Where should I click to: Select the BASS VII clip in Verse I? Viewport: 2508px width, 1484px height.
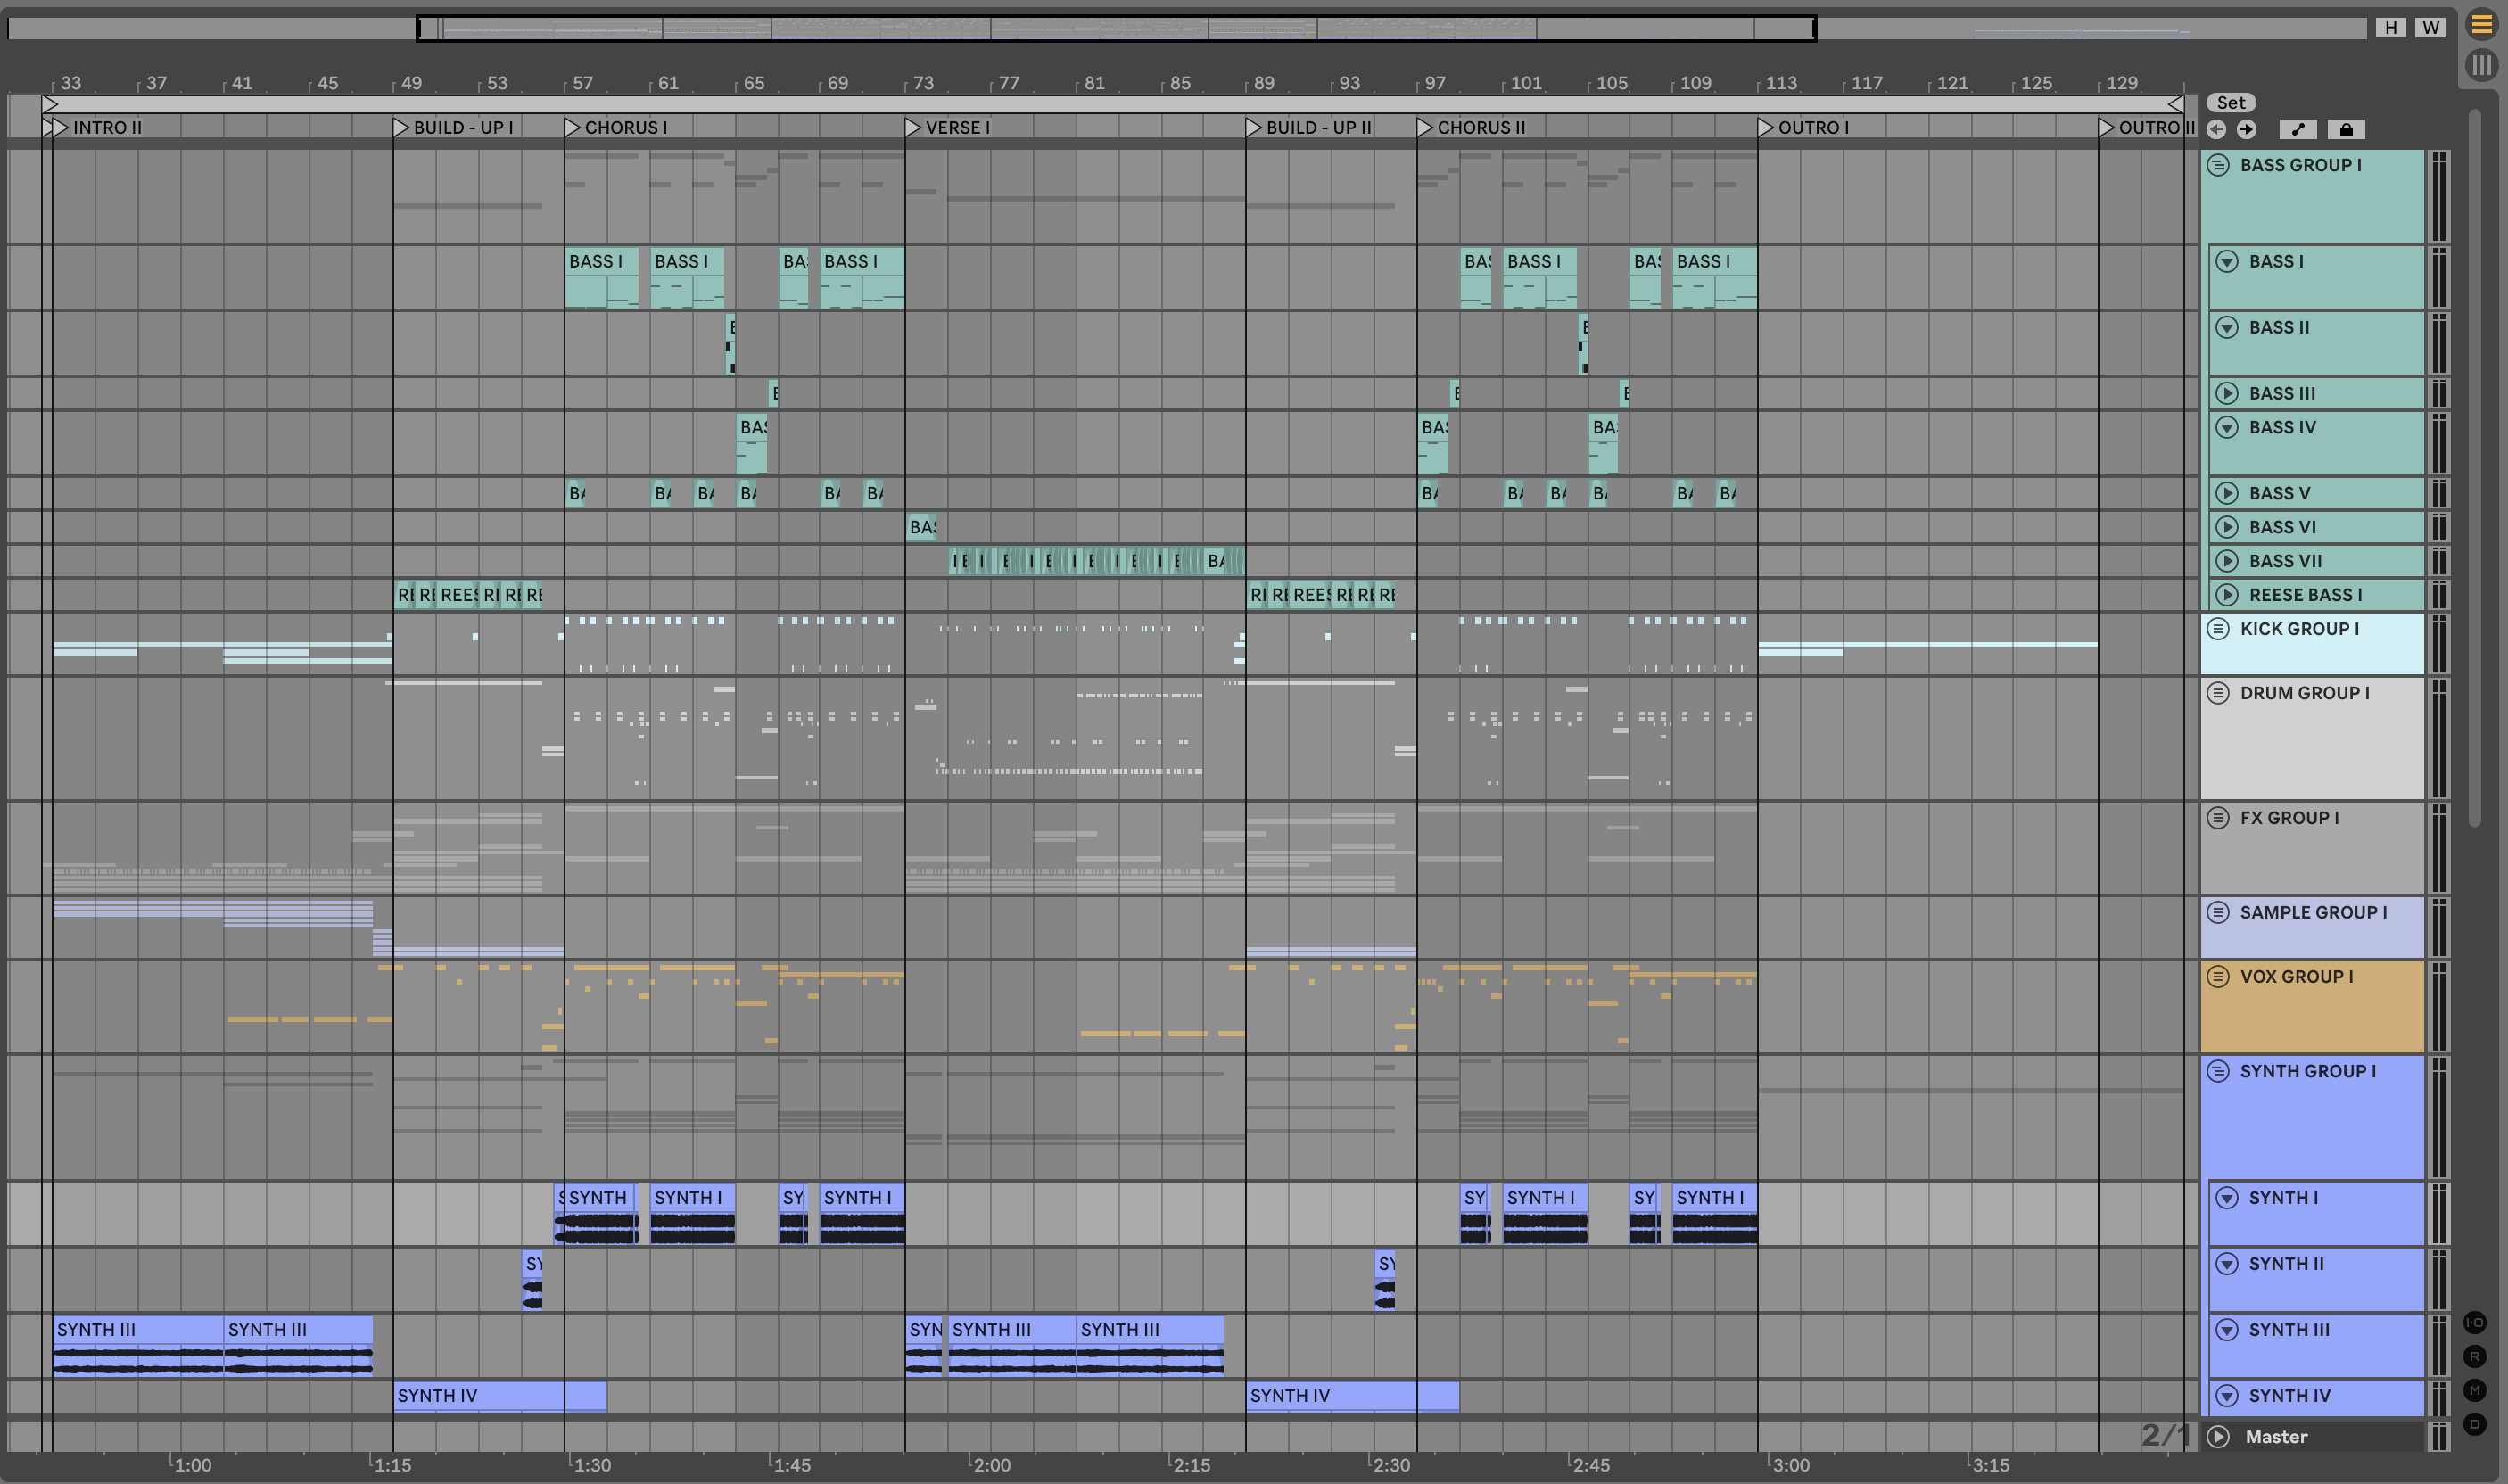(1096, 561)
